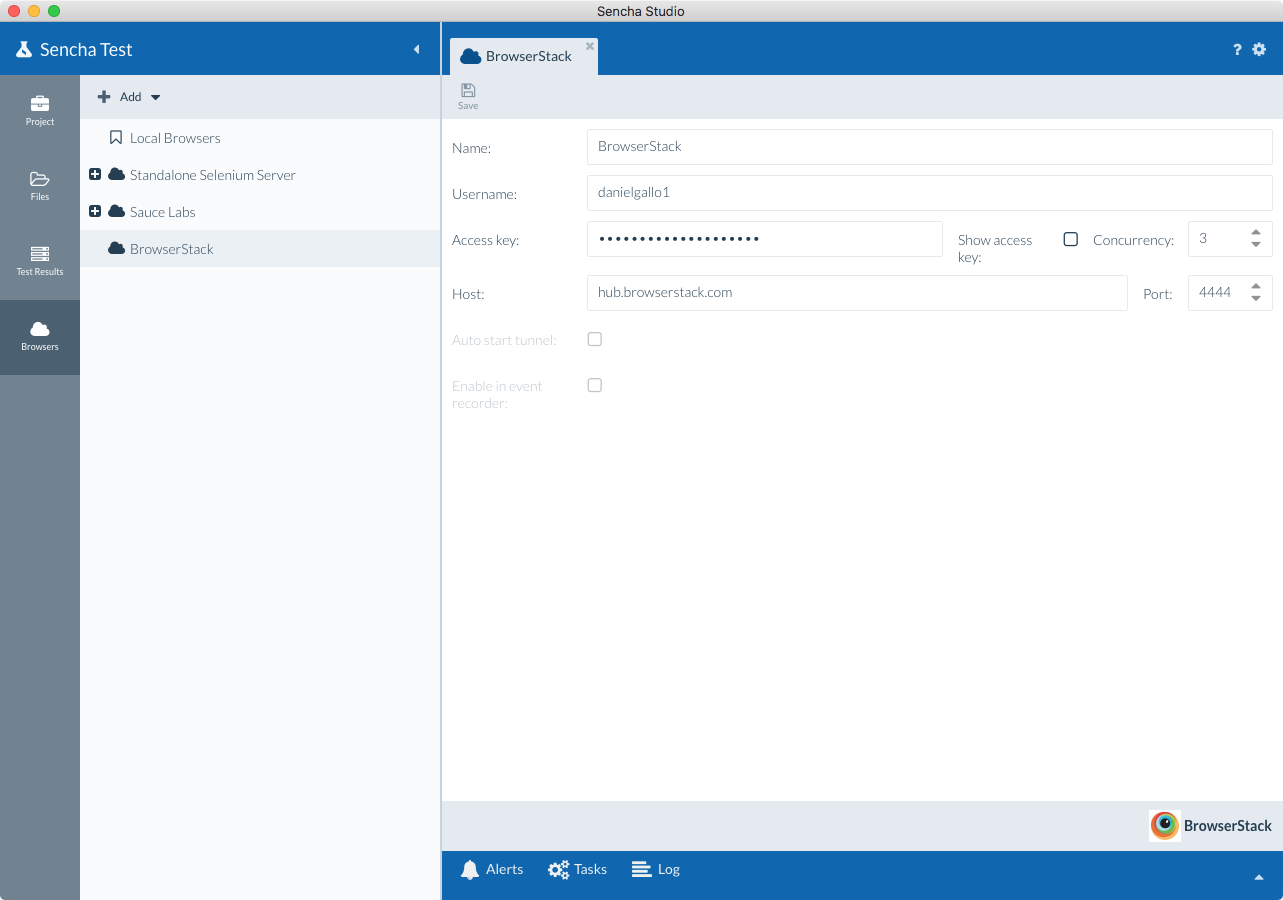Click the help question mark icon

(x=1236, y=48)
